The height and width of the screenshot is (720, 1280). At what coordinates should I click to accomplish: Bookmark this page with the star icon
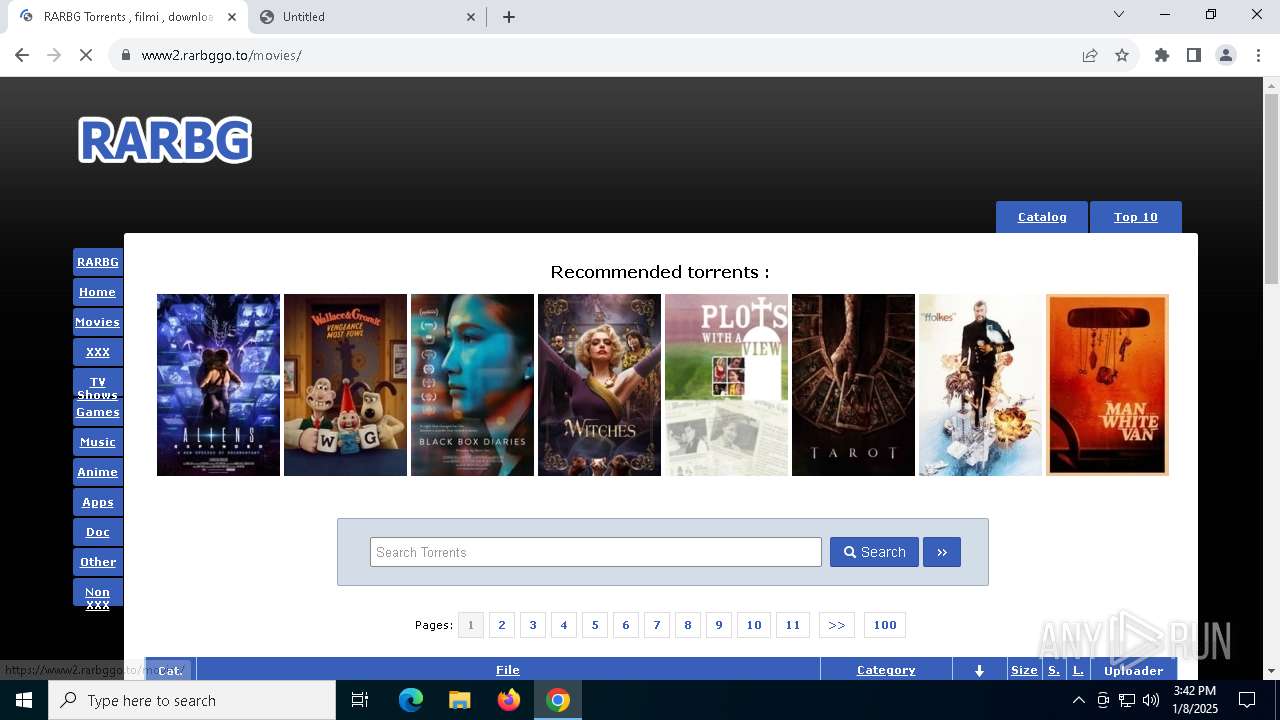point(1122,55)
